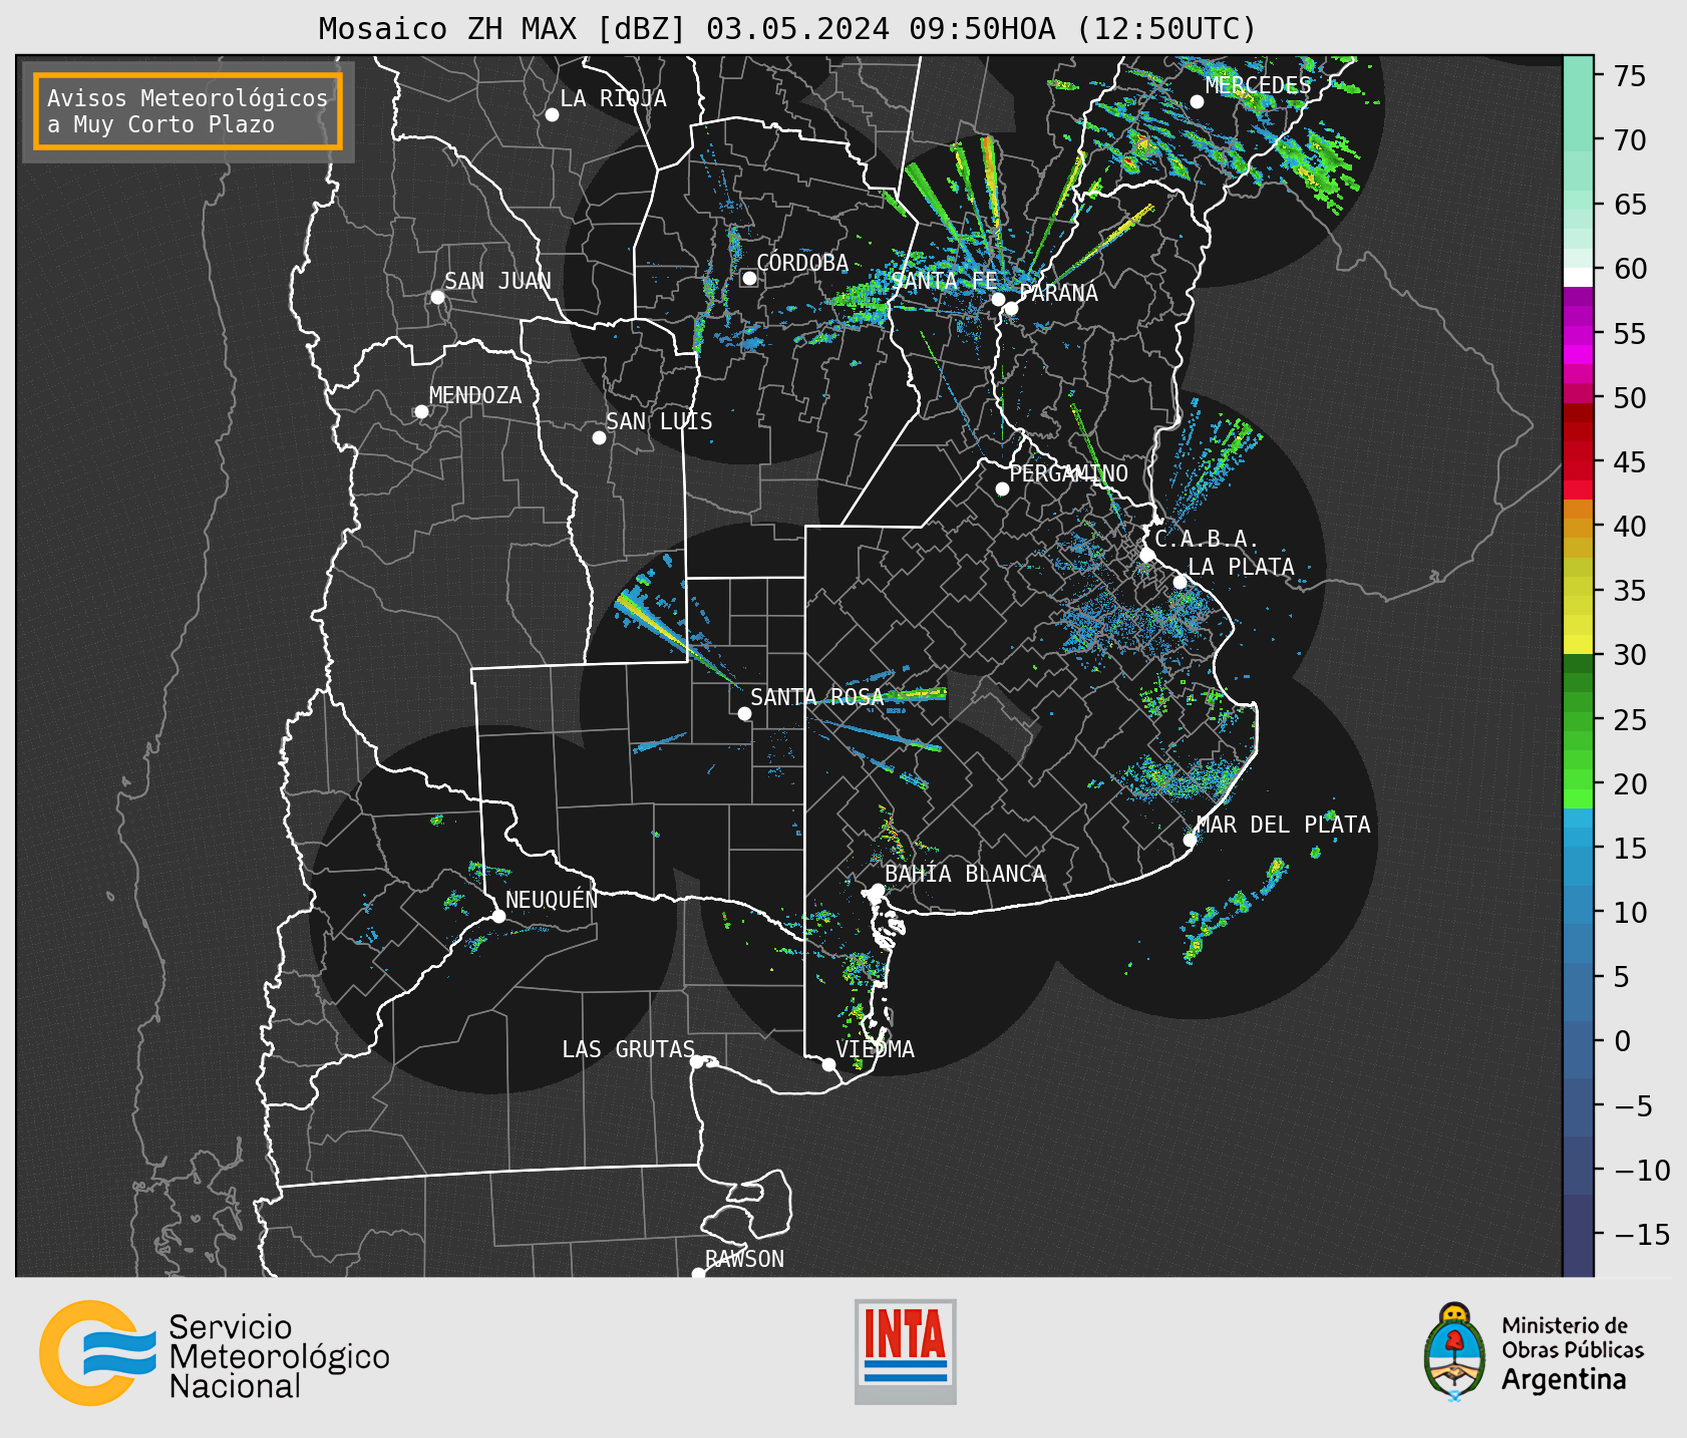Click the orange 40 dBZ color band
Image resolution: width=1687 pixels, height=1438 pixels.
tap(1578, 526)
